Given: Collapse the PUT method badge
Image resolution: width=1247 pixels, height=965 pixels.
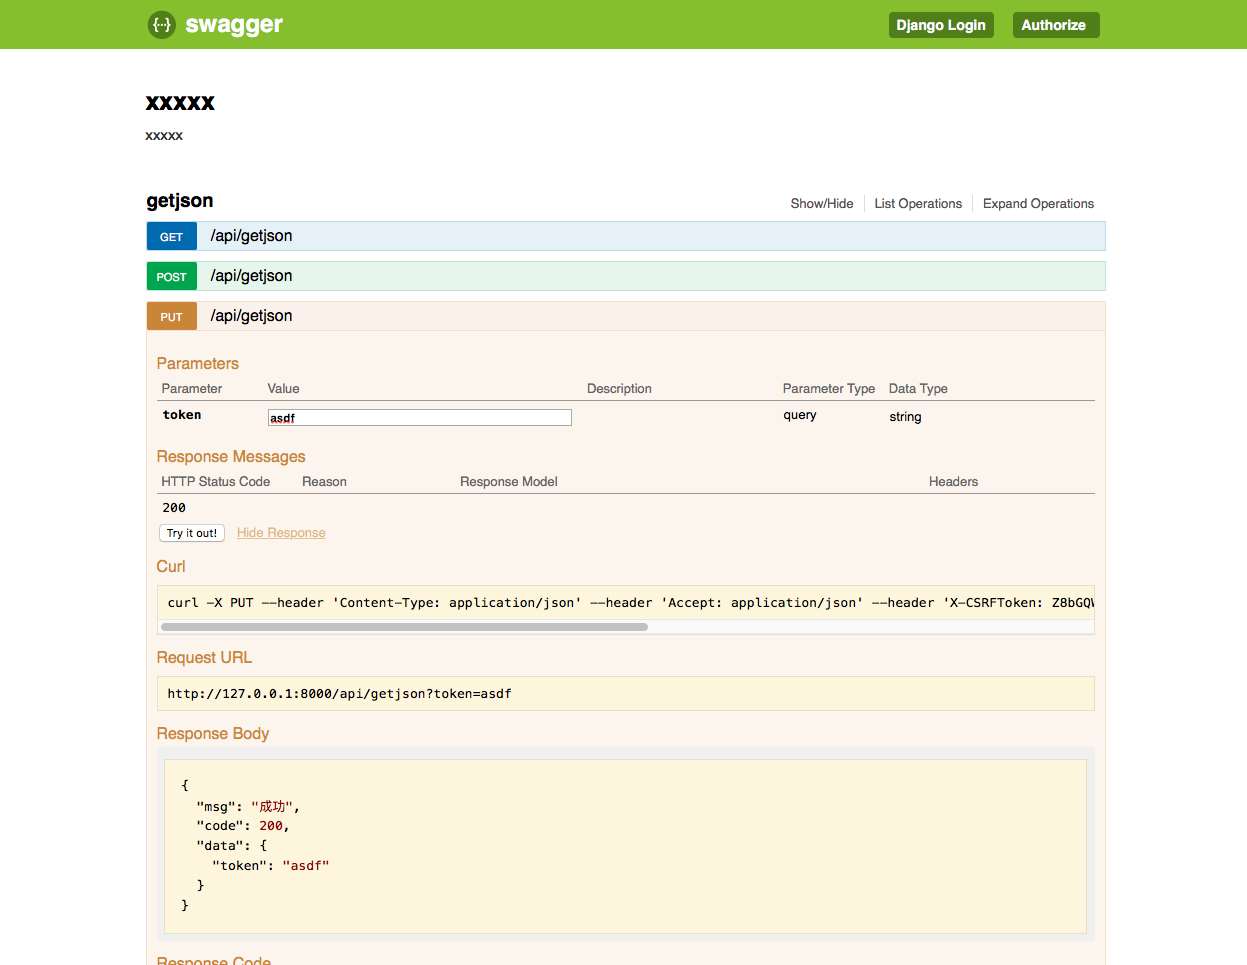Looking at the screenshot, I should pos(172,316).
